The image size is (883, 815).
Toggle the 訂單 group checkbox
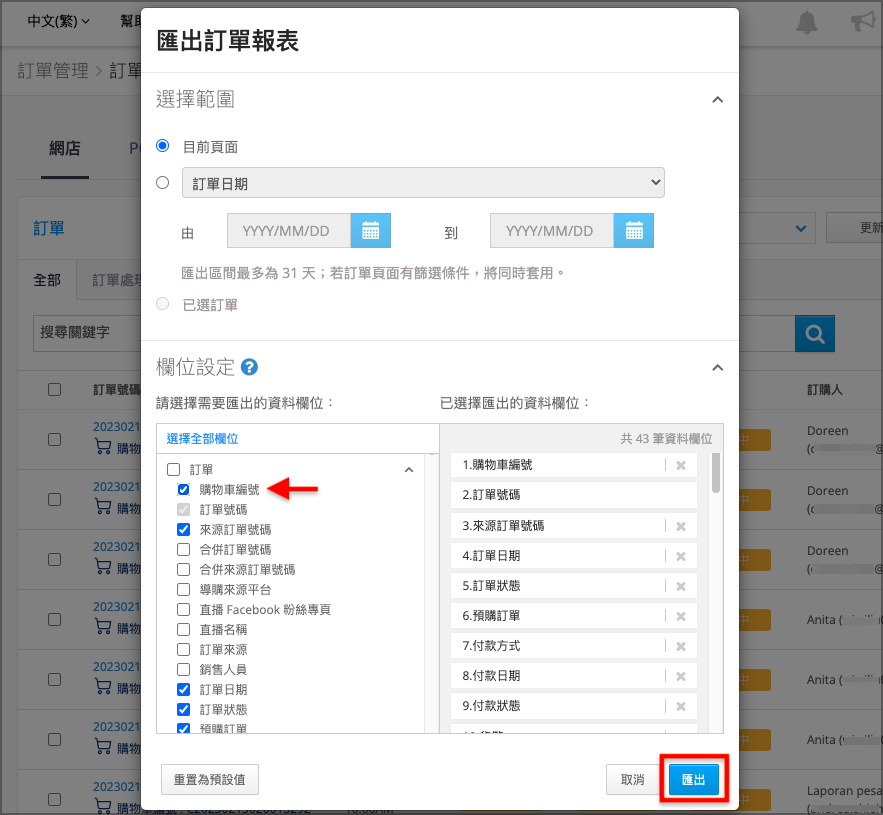(x=173, y=469)
